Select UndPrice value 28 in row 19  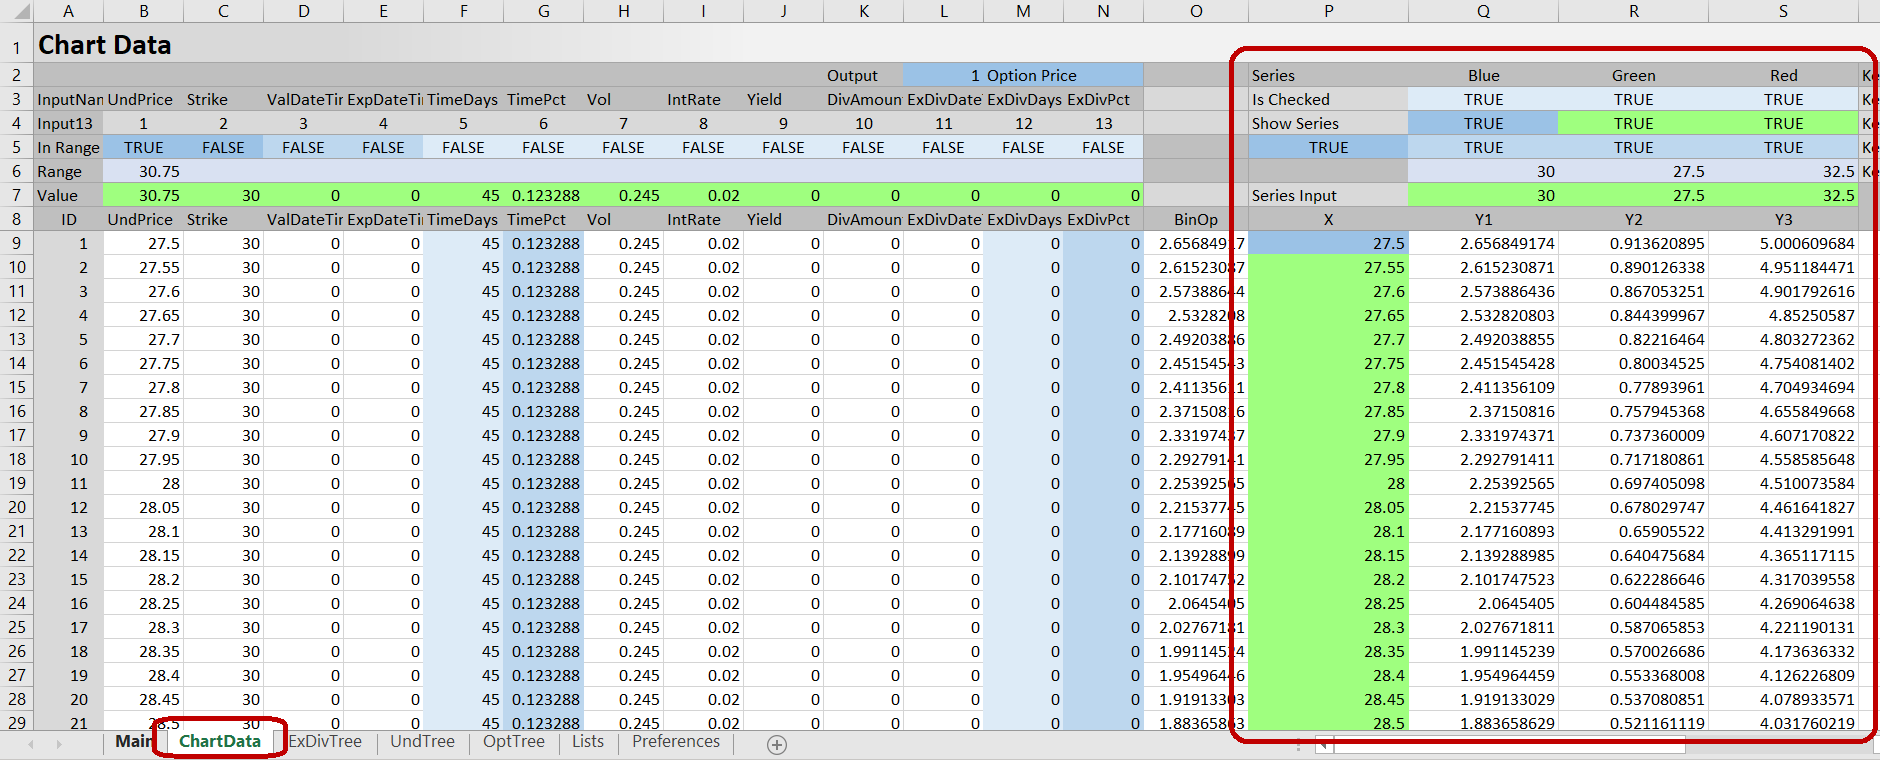(x=143, y=483)
